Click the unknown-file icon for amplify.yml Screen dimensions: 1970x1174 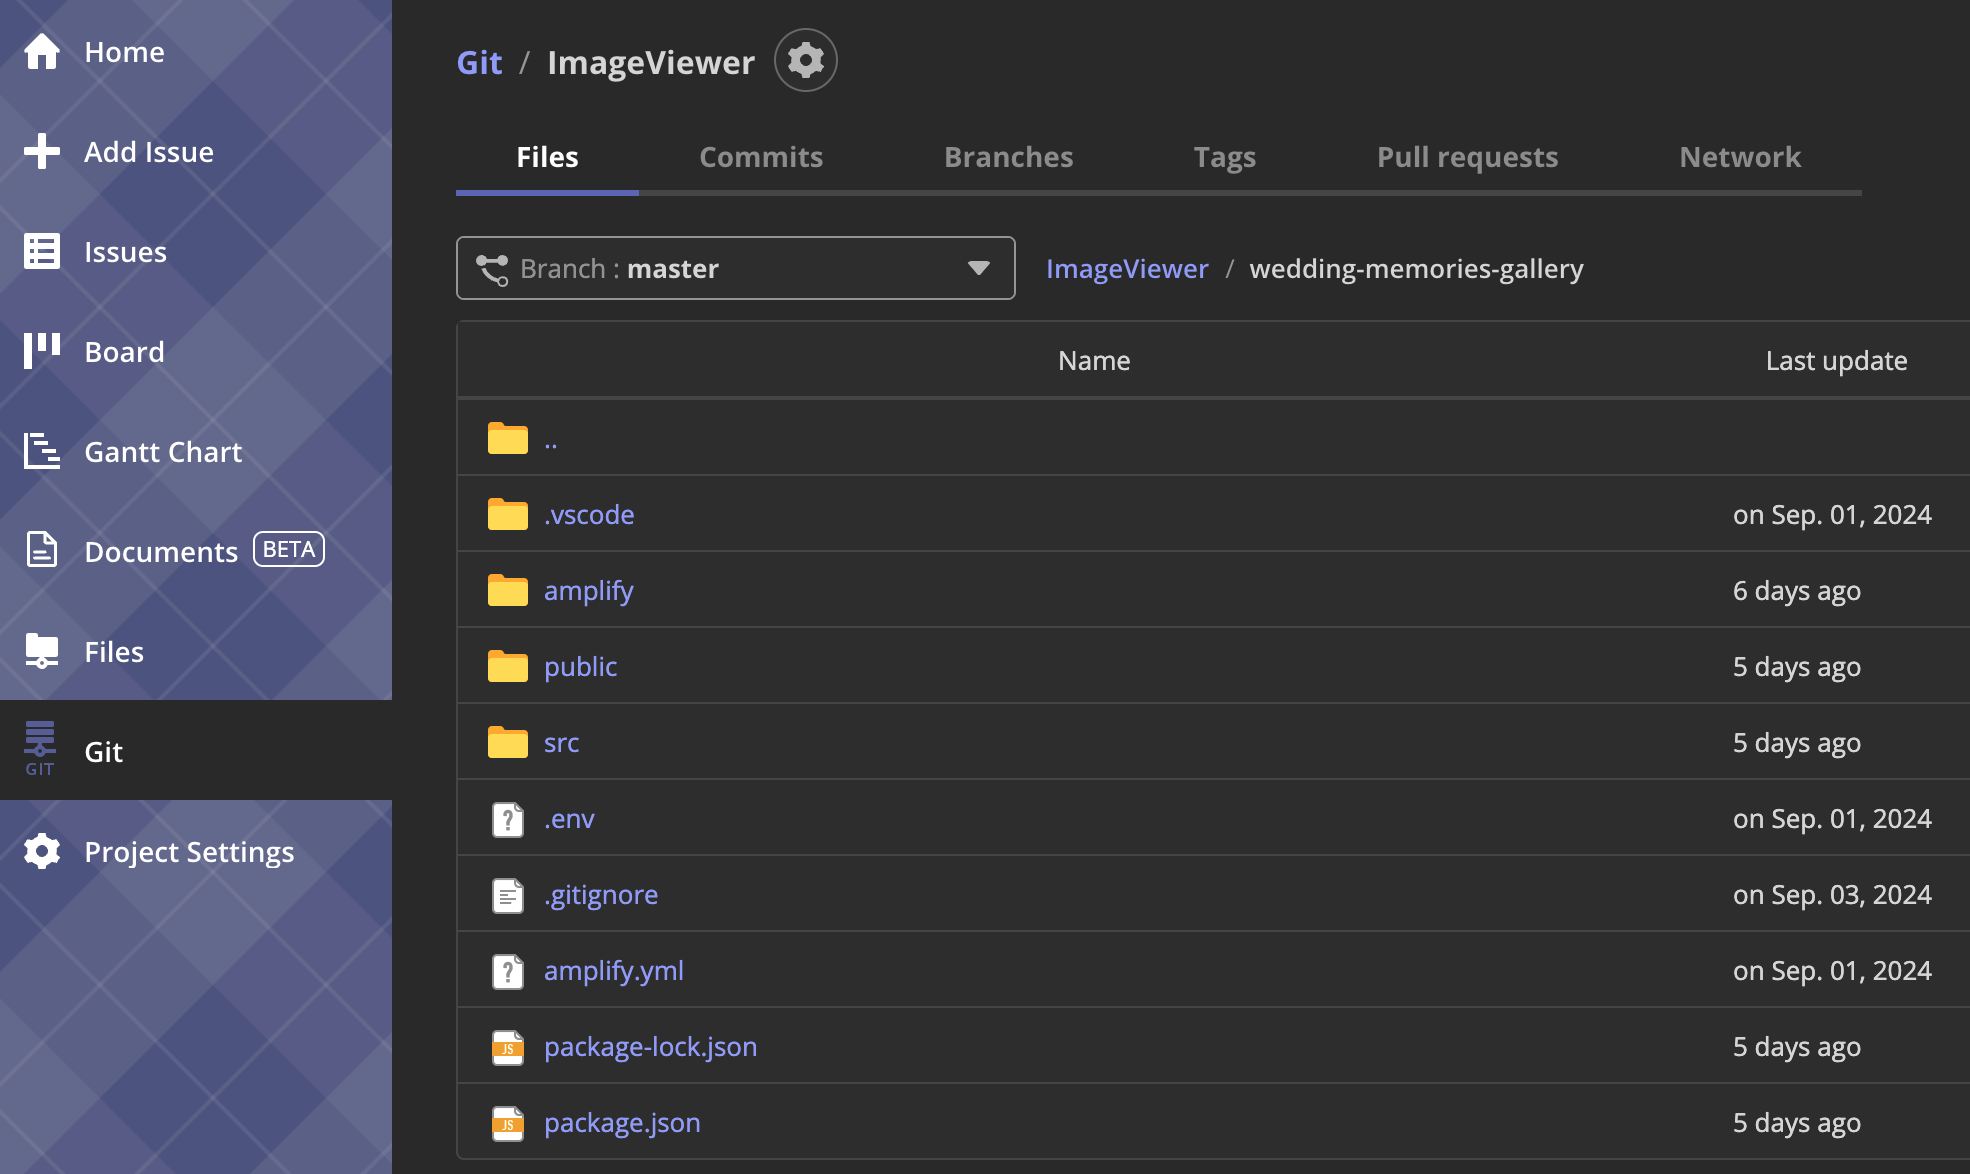508,971
